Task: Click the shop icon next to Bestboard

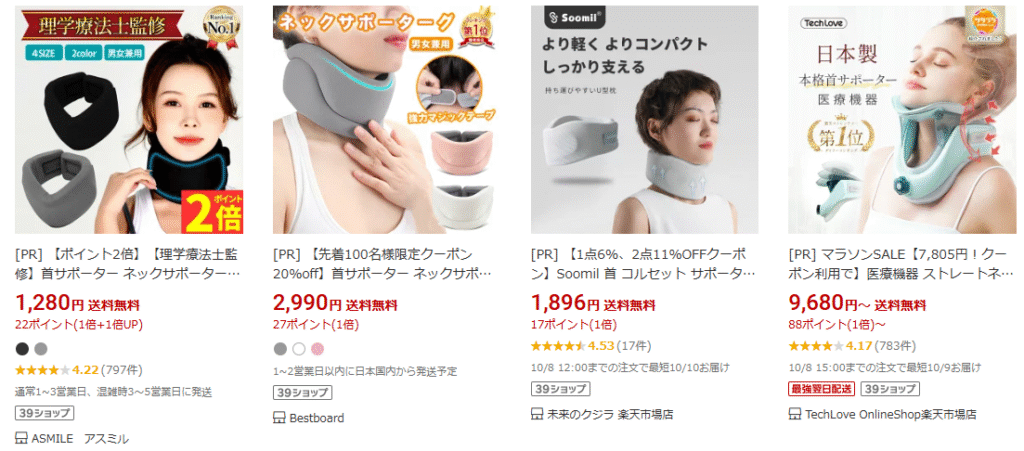Action: 280,418
